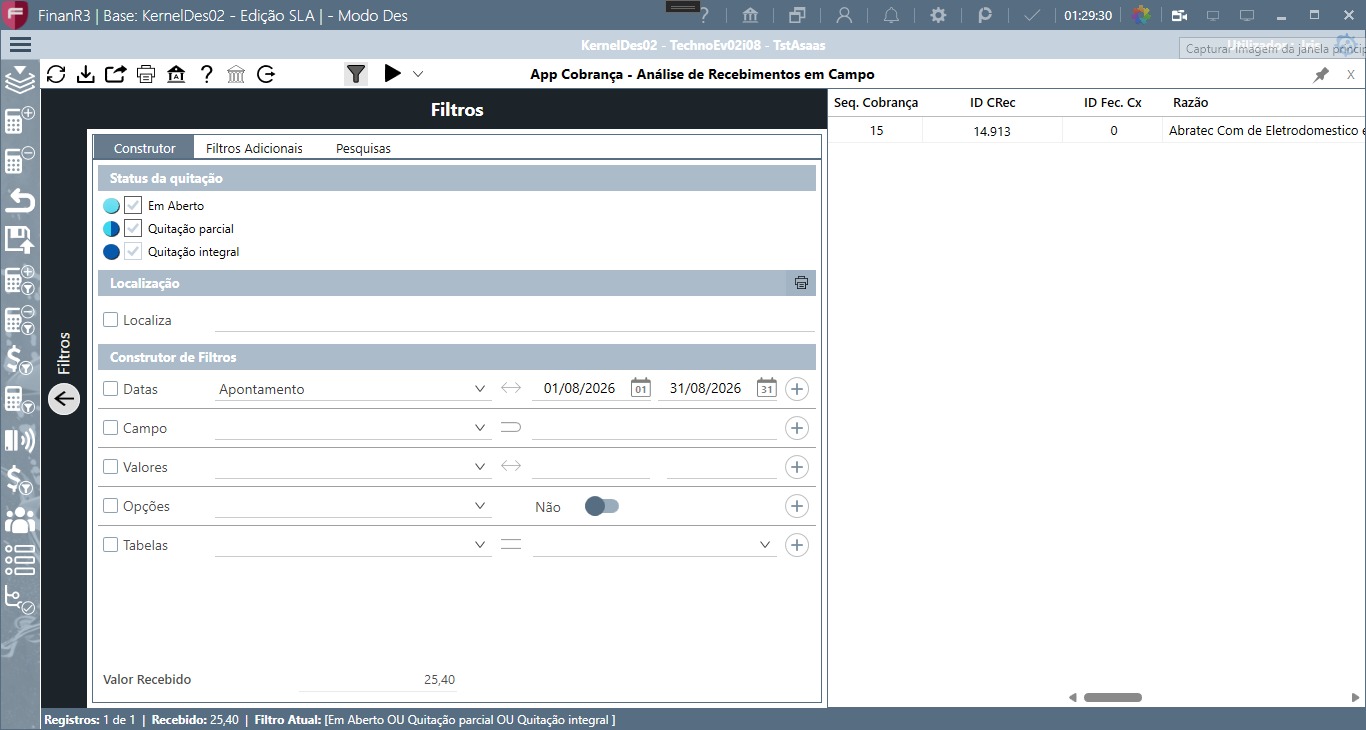This screenshot has width=1366, height=730.
Task: Click the calculator minus sidebar icon
Action: (20, 161)
